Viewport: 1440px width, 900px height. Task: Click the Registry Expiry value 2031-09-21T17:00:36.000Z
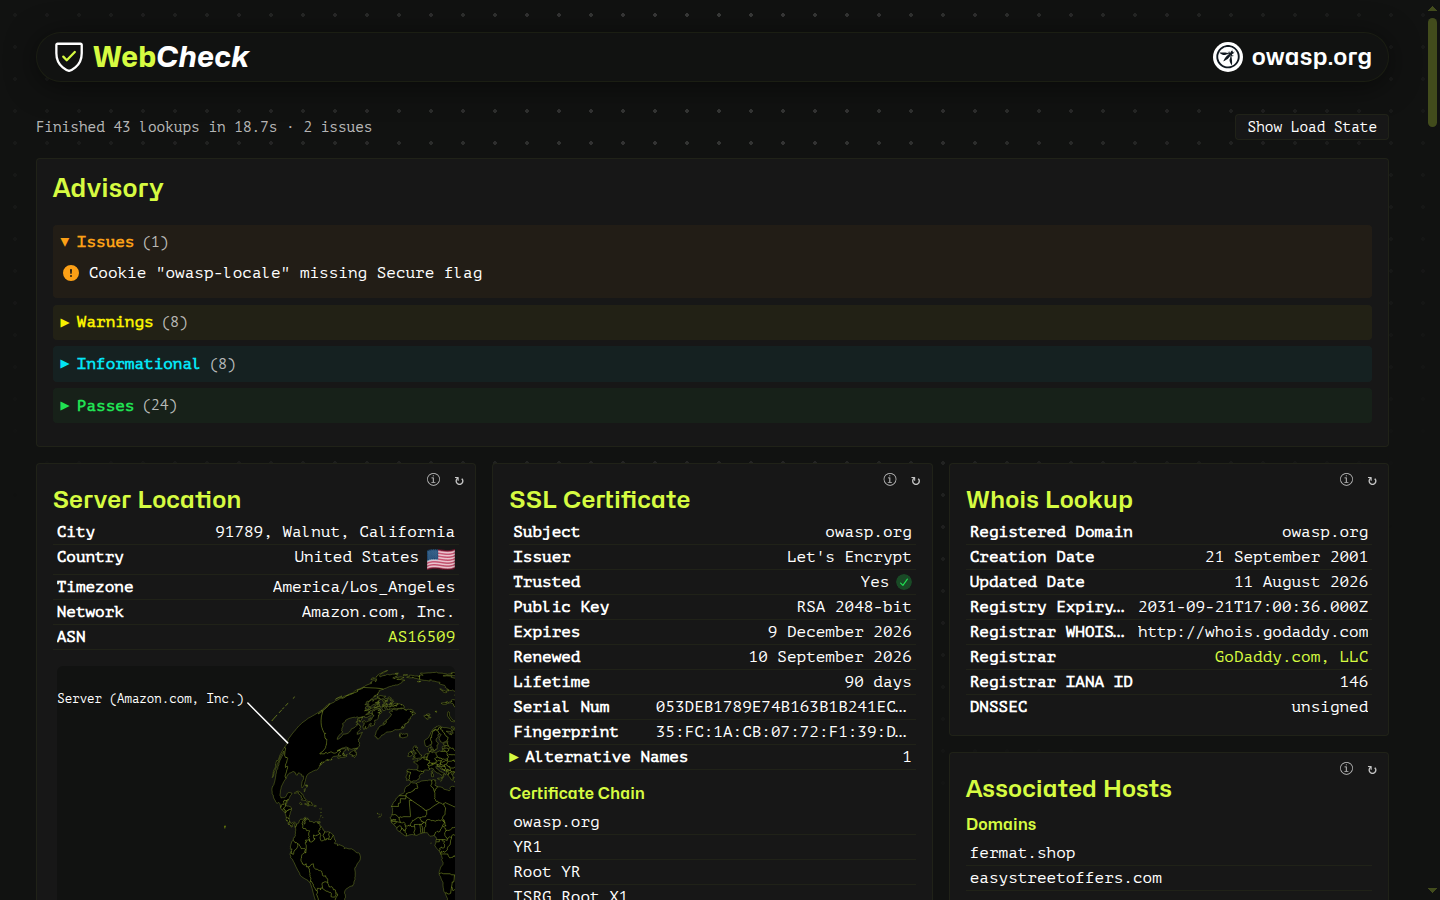click(1253, 607)
